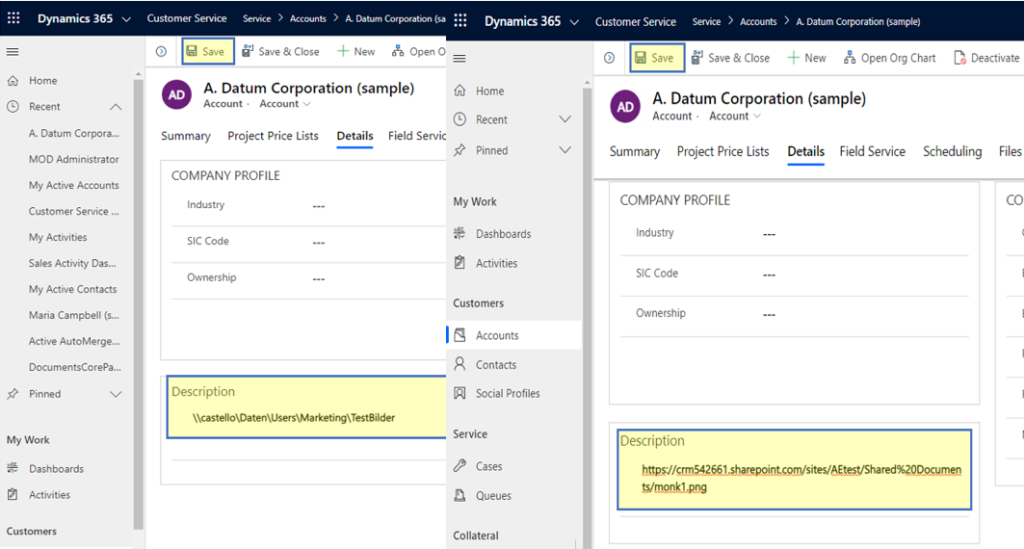The width and height of the screenshot is (1024, 549).
Task: Click New button in left window toolbar
Action: [x=356, y=52]
